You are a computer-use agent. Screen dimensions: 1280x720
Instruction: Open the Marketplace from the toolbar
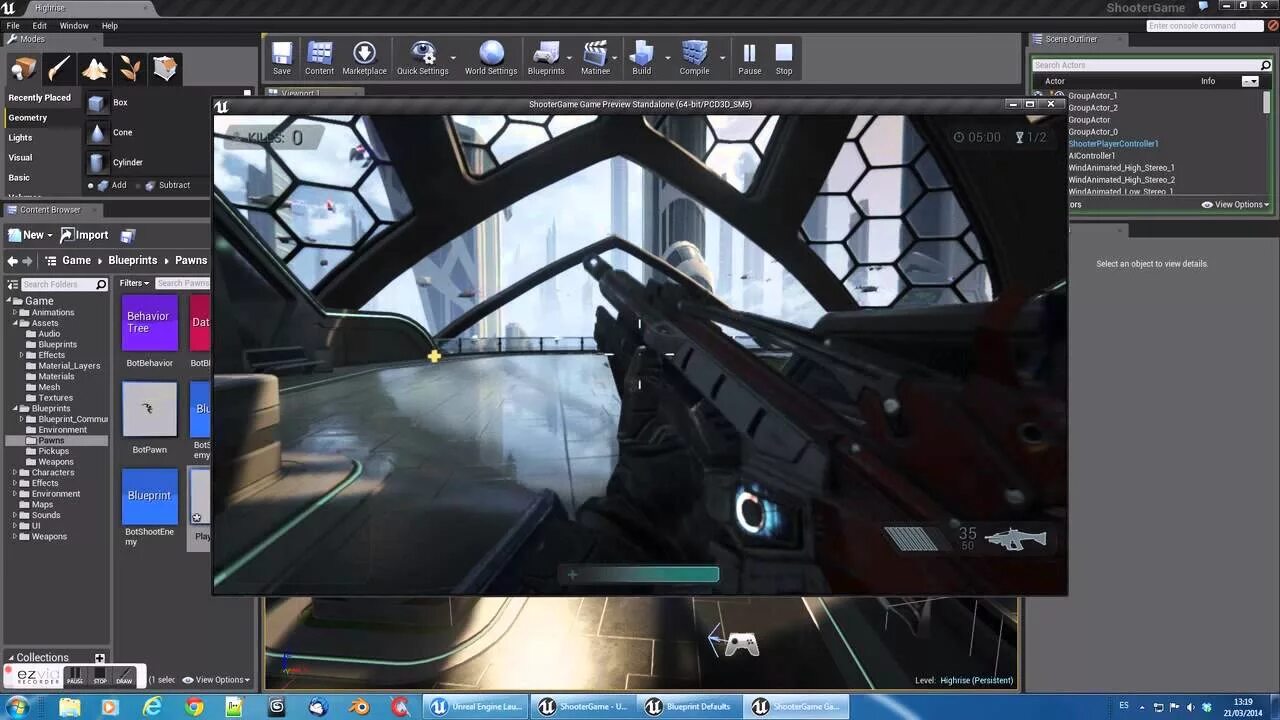pyautogui.click(x=364, y=58)
